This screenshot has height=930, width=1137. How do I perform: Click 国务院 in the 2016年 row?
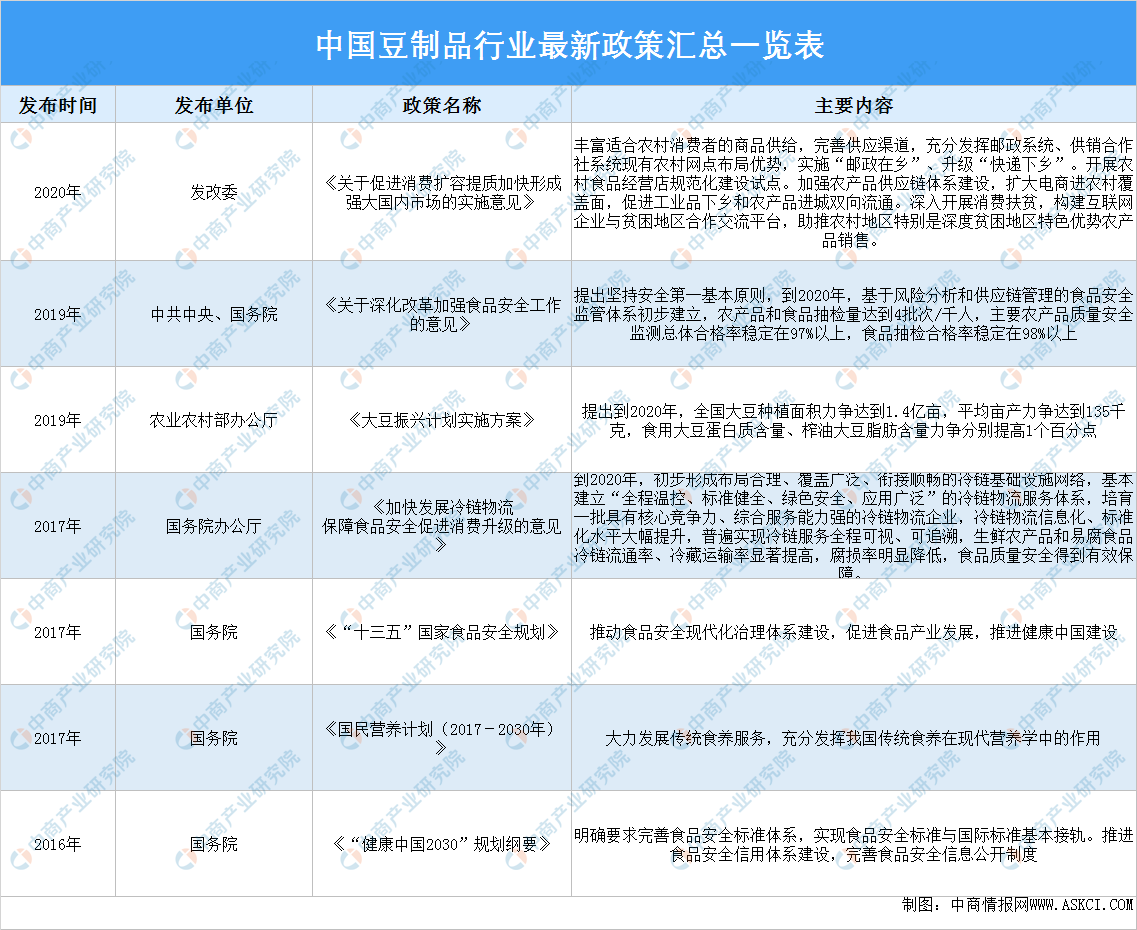[x=214, y=844]
